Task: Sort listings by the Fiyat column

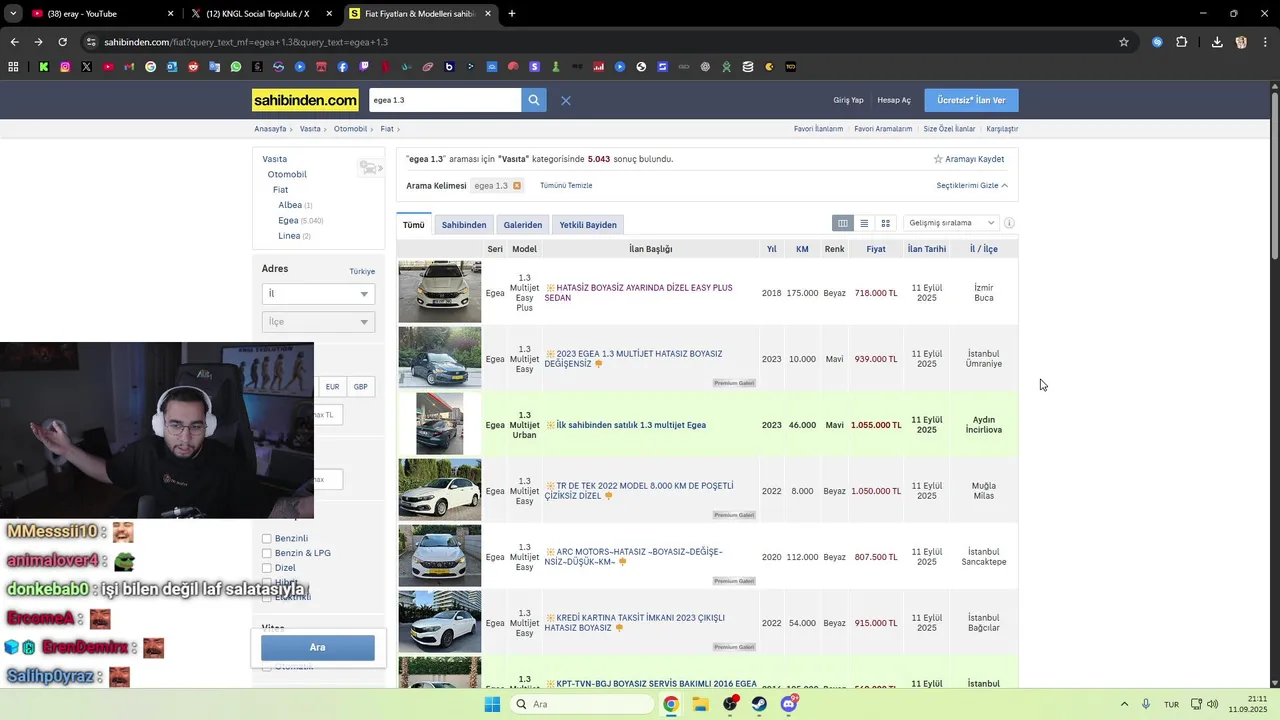Action: [x=876, y=249]
